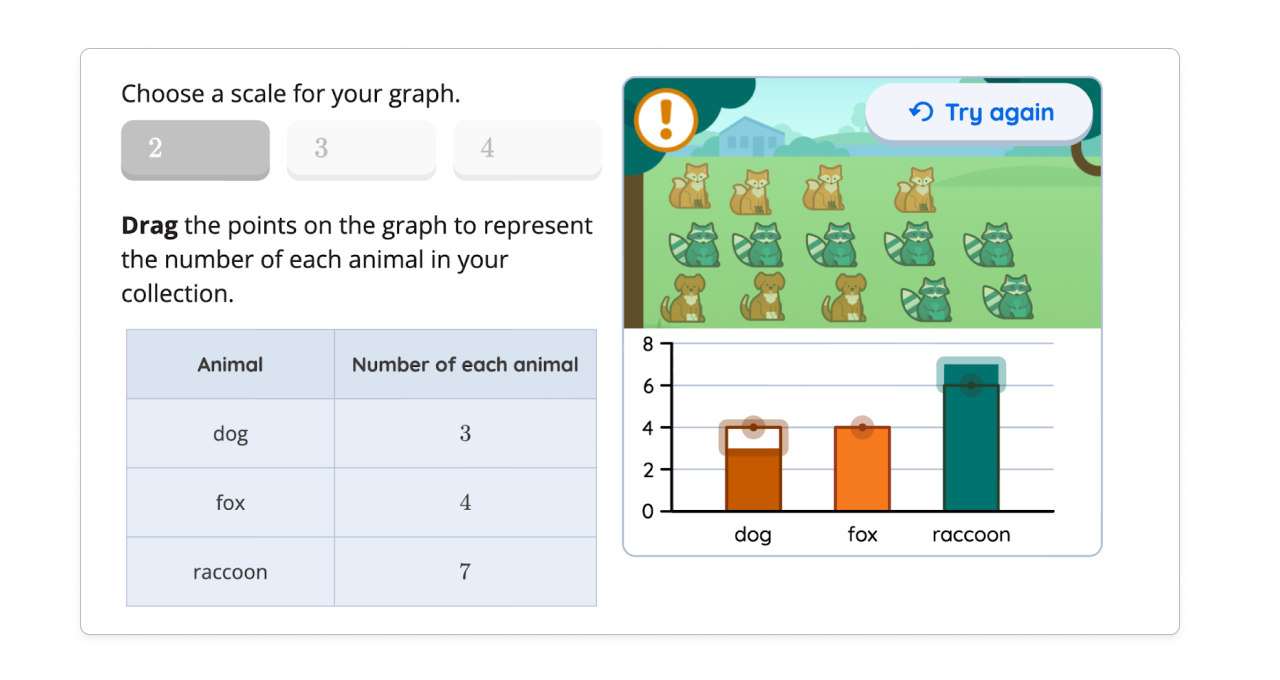
Task: Click the drag handle on the dog bar
Action: (753, 425)
